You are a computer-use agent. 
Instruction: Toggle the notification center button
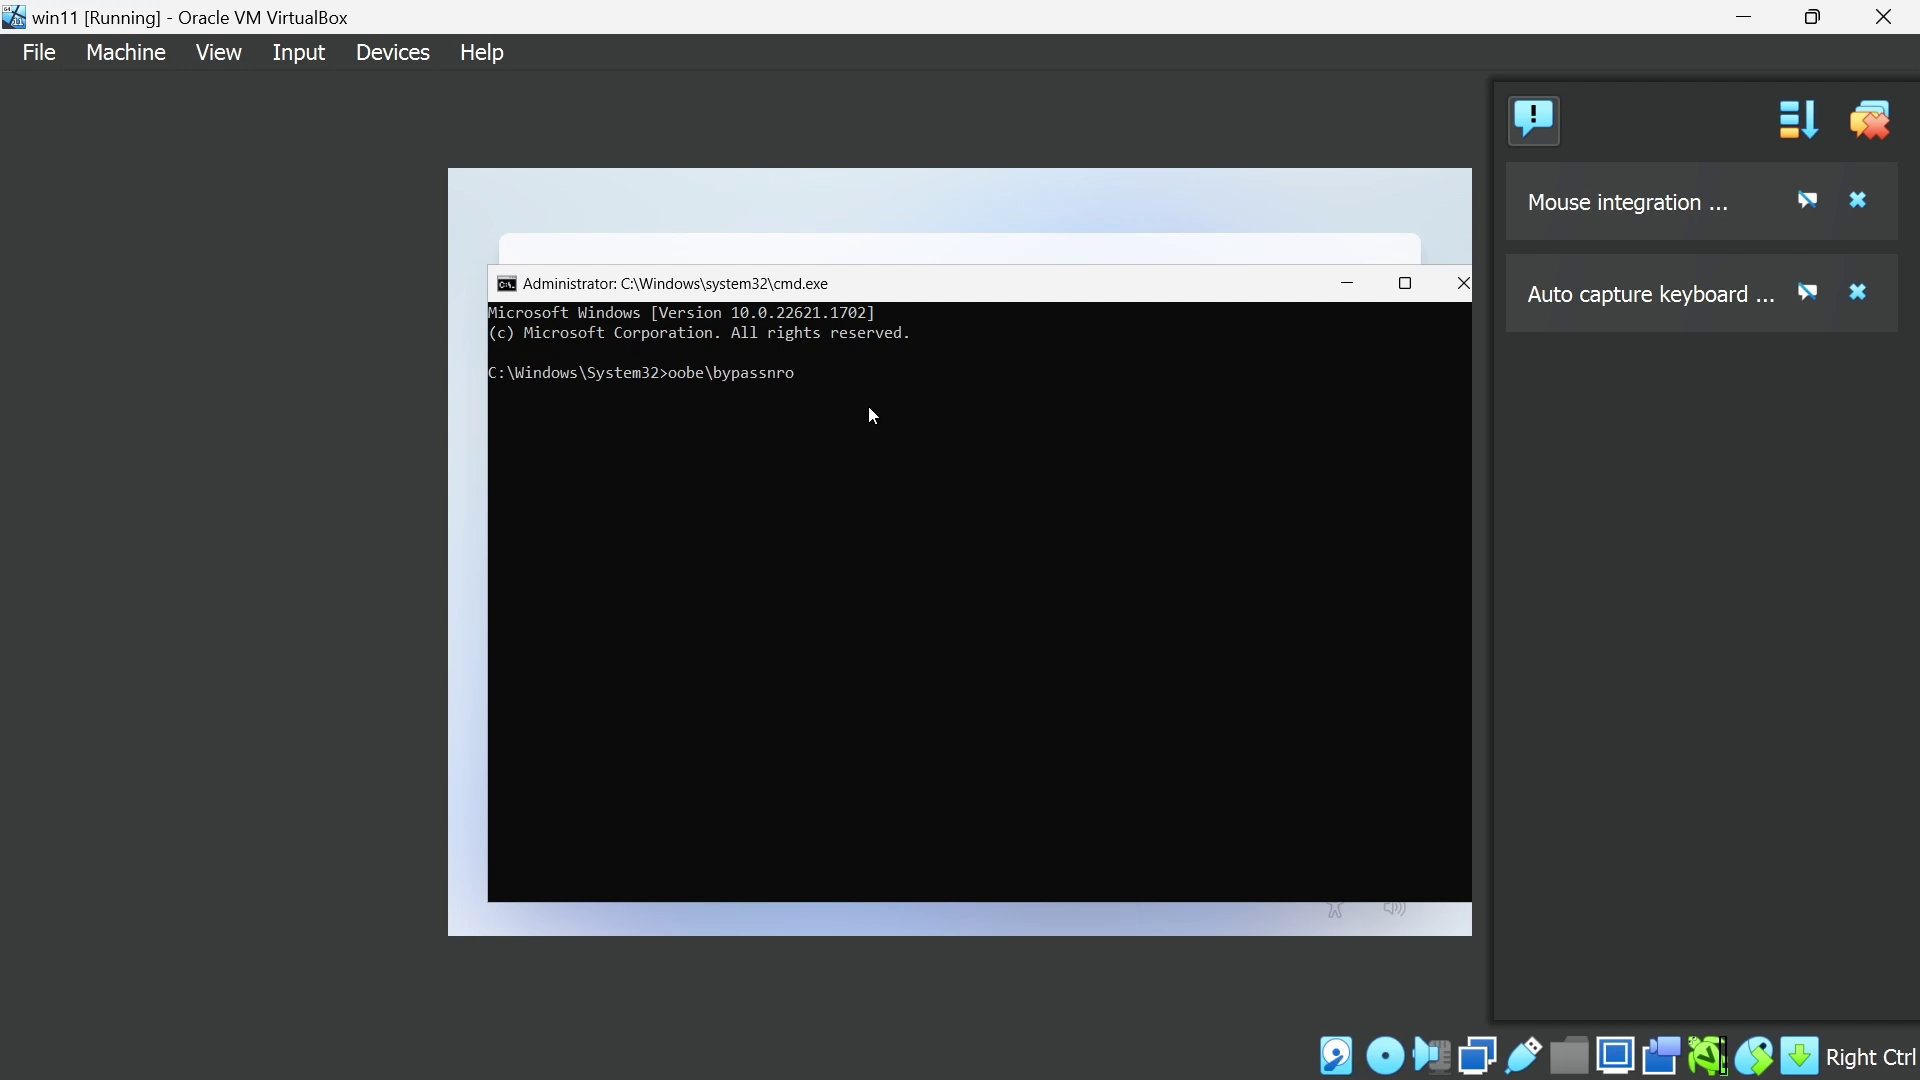tap(1535, 121)
